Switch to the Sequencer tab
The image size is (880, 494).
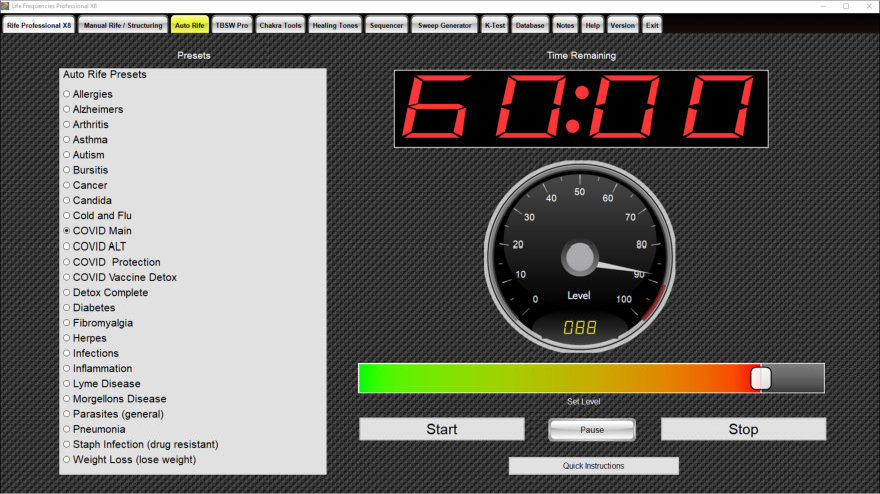tap(386, 25)
